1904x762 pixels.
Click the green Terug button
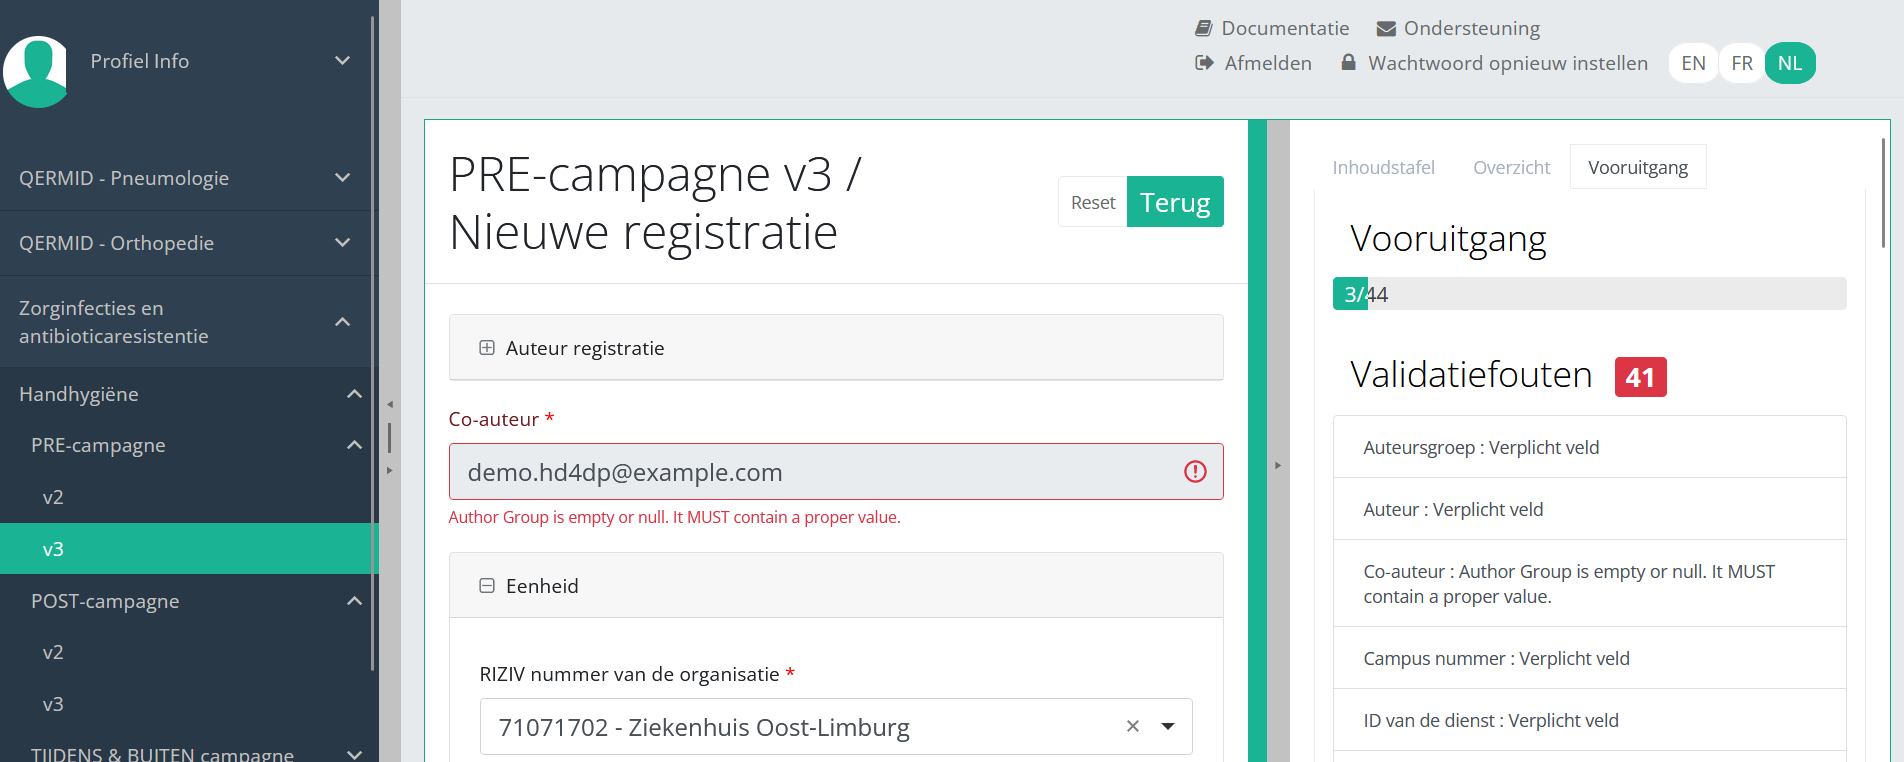[x=1175, y=203]
